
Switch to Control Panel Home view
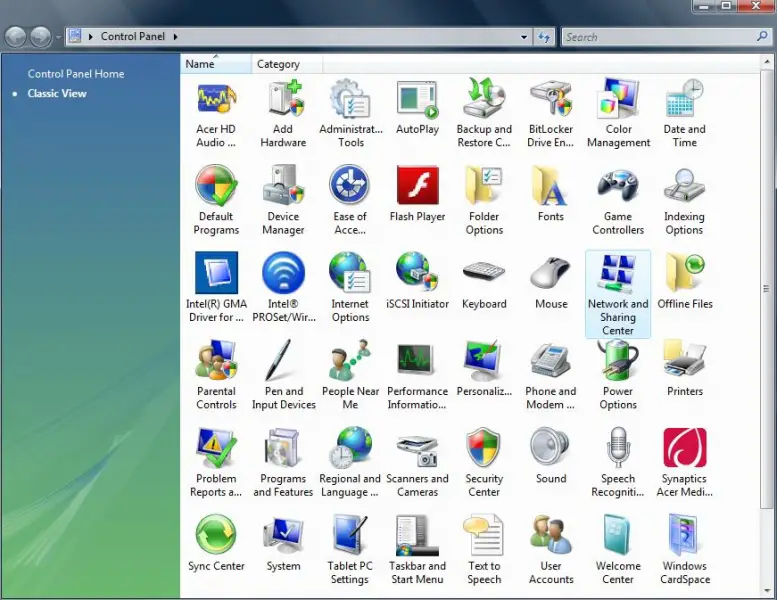[76, 74]
